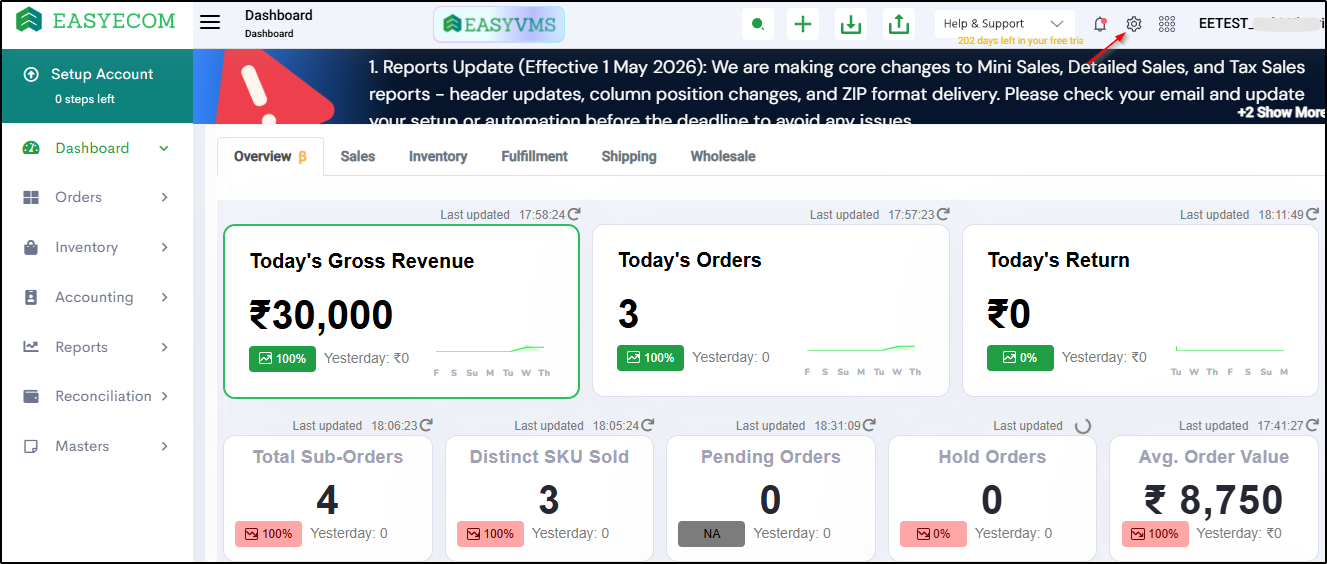The width and height of the screenshot is (1327, 564).
Task: Click the settings gear icon
Action: pos(1133,24)
